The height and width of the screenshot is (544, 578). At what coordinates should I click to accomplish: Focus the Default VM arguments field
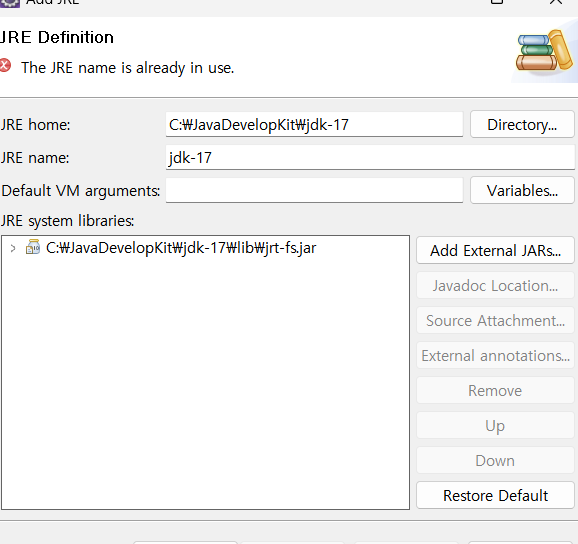pyautogui.click(x=314, y=191)
